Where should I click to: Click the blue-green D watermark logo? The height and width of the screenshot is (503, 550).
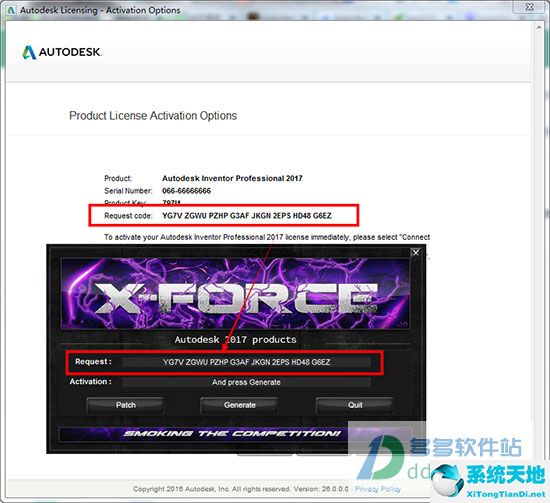point(381,457)
